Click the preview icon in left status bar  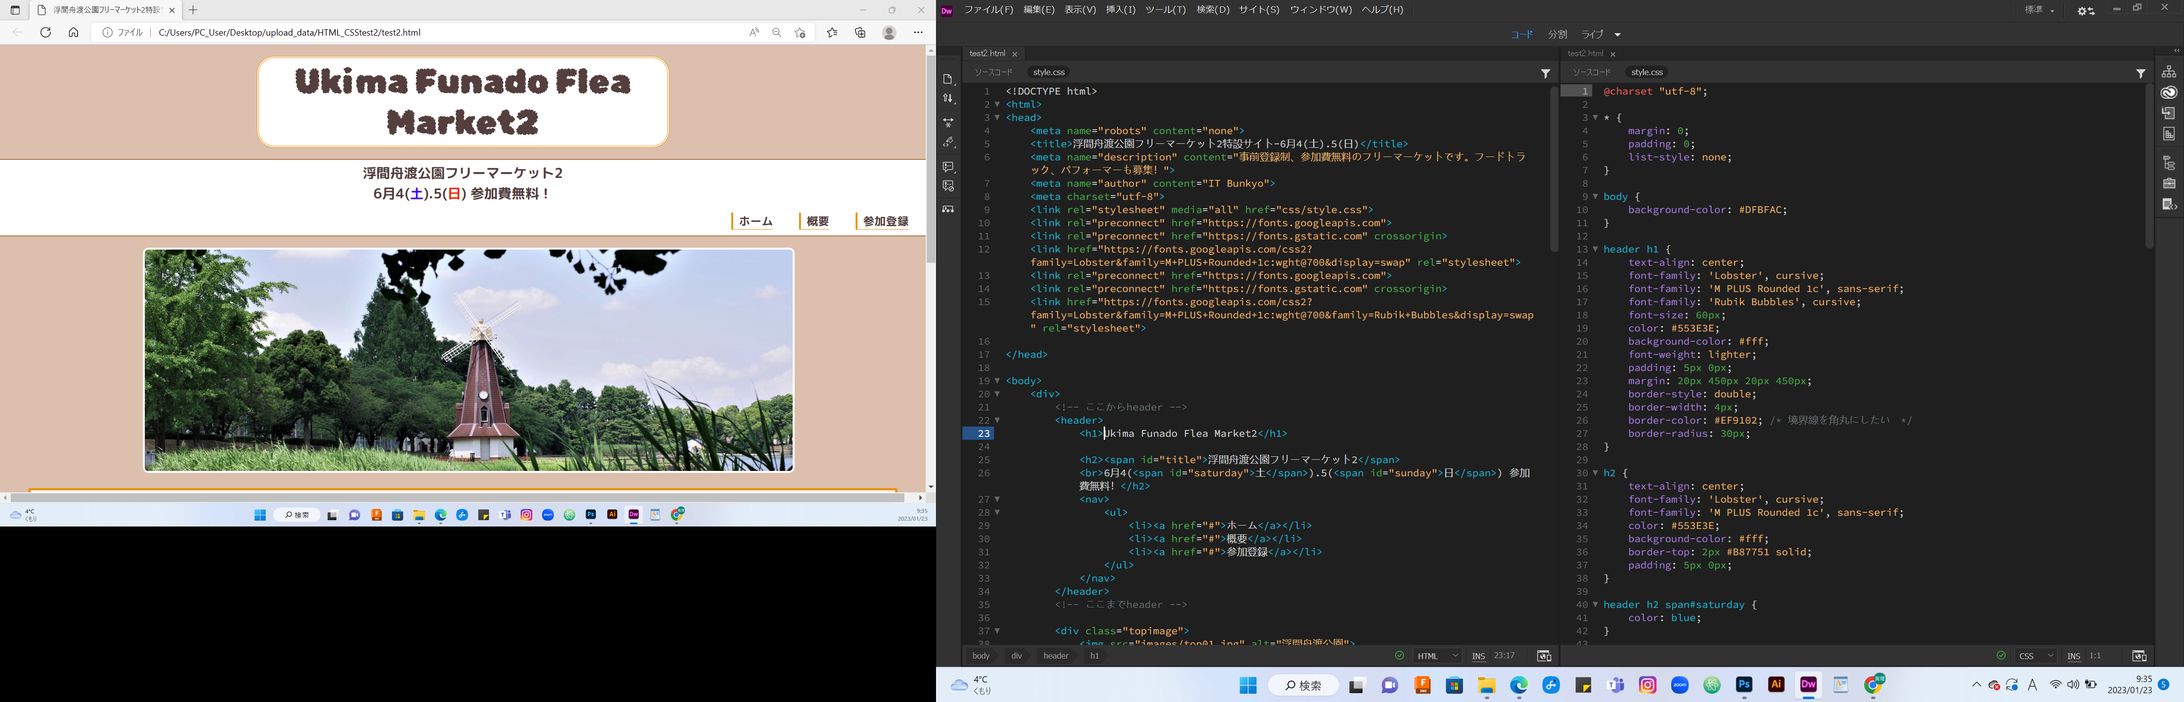[1544, 656]
